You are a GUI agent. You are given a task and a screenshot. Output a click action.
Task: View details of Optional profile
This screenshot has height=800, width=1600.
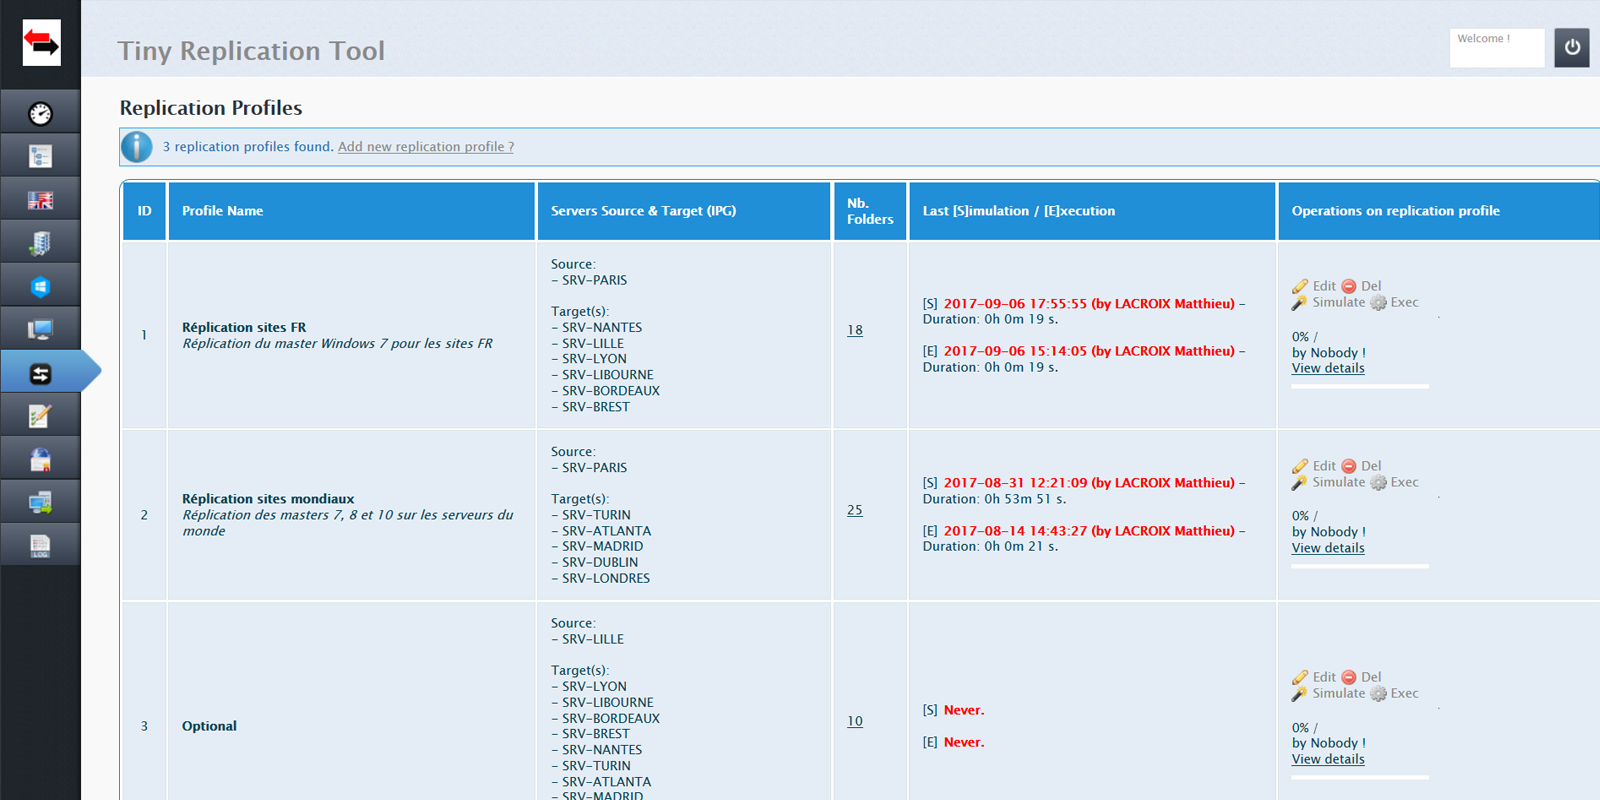[1328, 759]
